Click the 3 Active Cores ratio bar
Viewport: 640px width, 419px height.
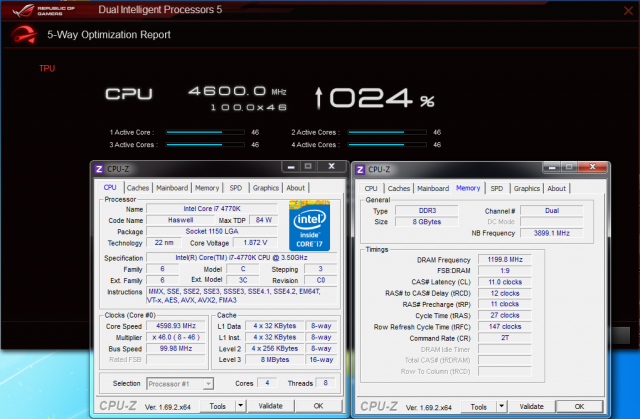pos(205,145)
